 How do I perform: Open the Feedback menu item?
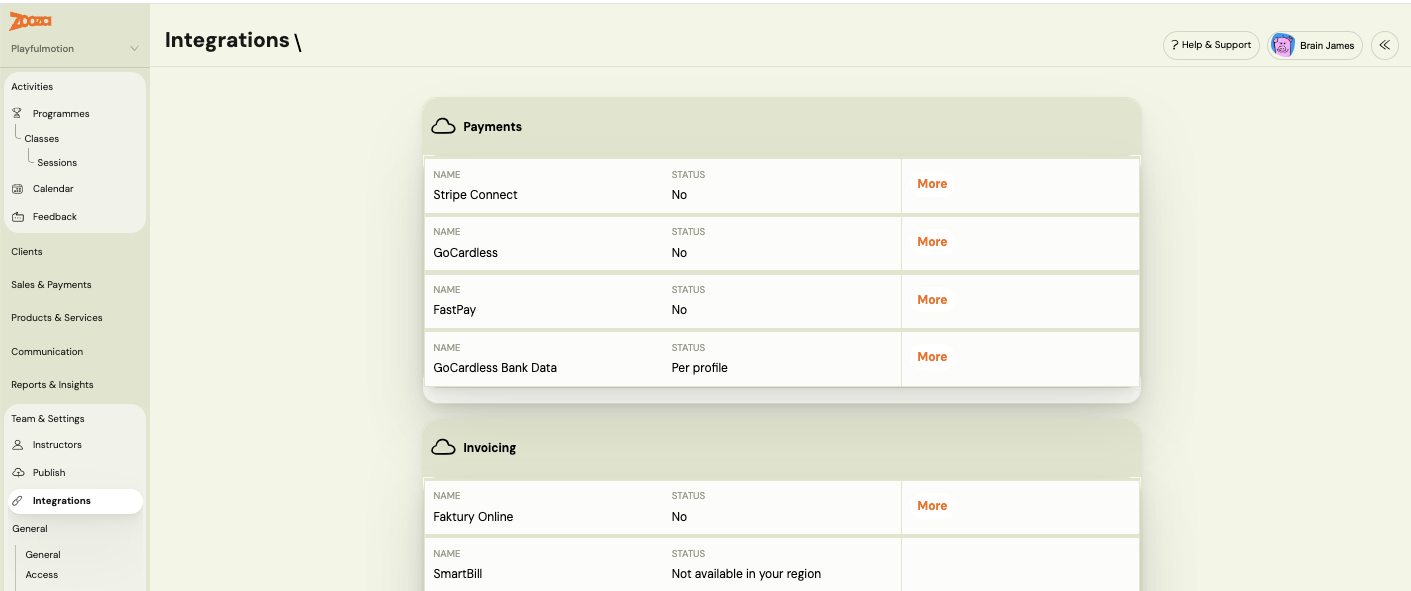click(55, 216)
